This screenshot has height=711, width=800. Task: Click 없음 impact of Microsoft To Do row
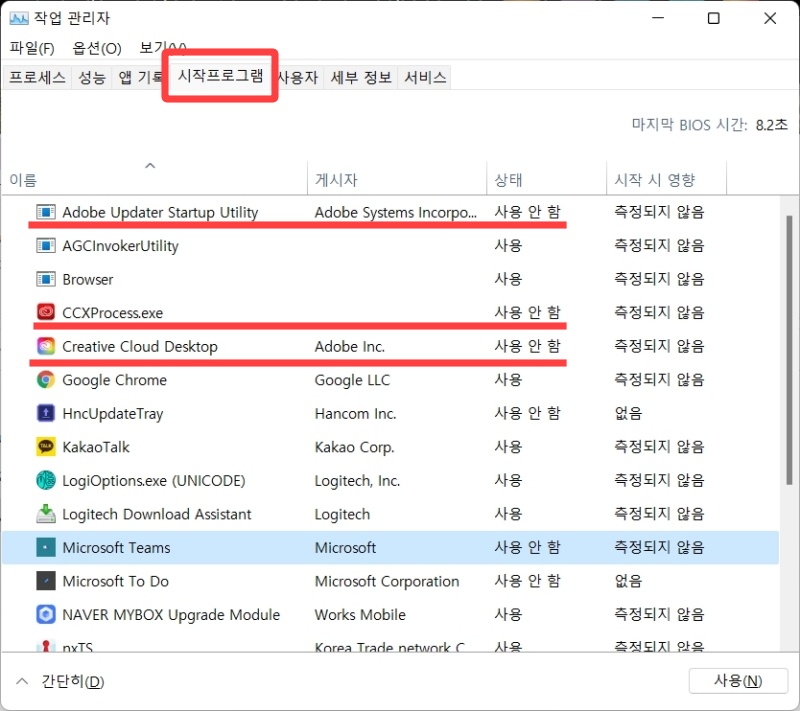click(x=628, y=580)
